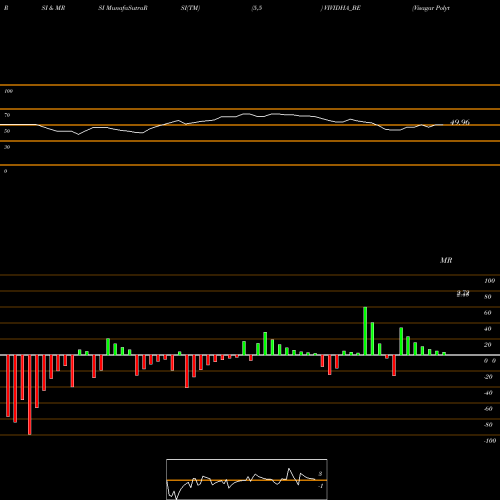Click the tallest green MR histogram bar

point(365,331)
